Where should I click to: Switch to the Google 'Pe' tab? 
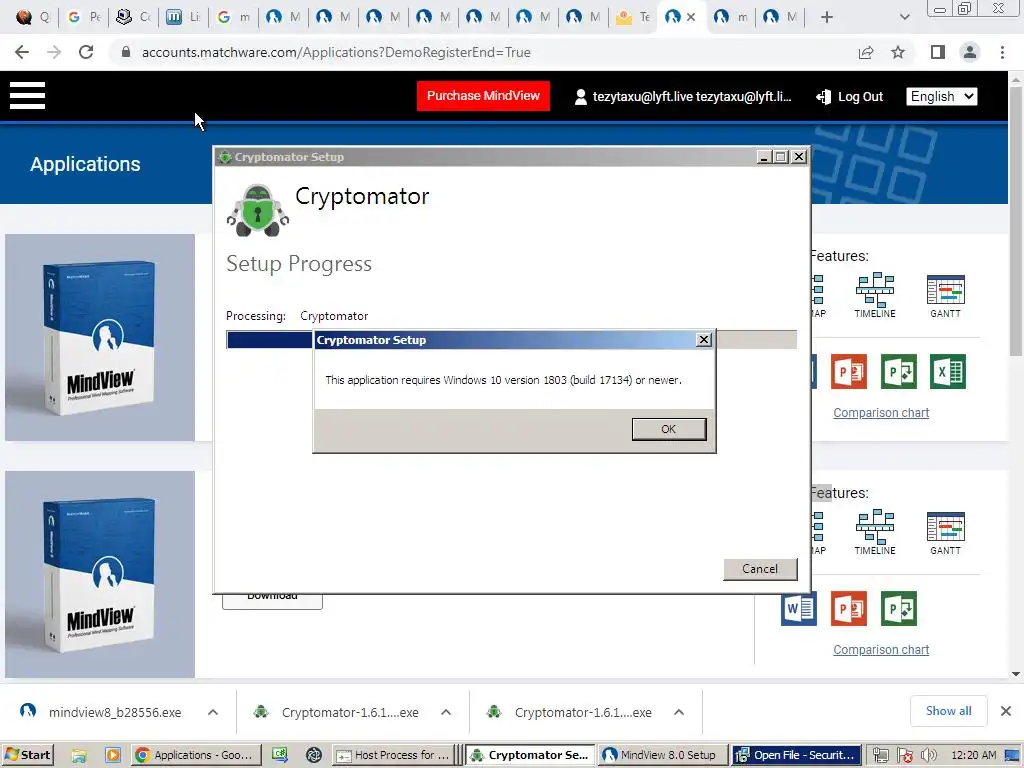(x=84, y=17)
